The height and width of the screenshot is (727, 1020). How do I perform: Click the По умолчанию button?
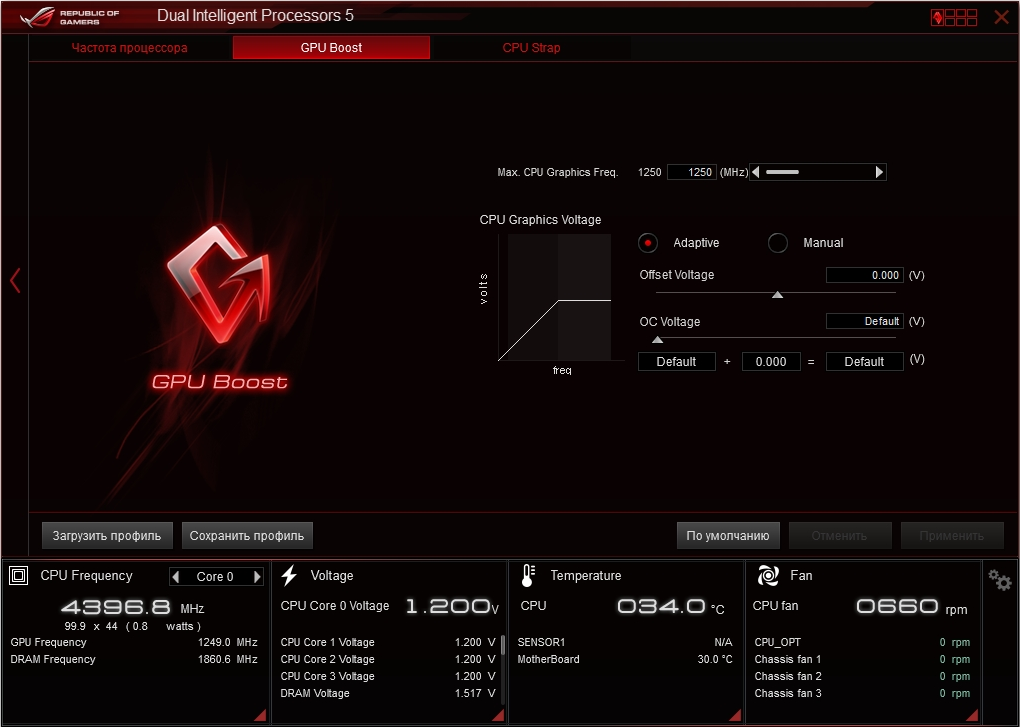click(728, 536)
